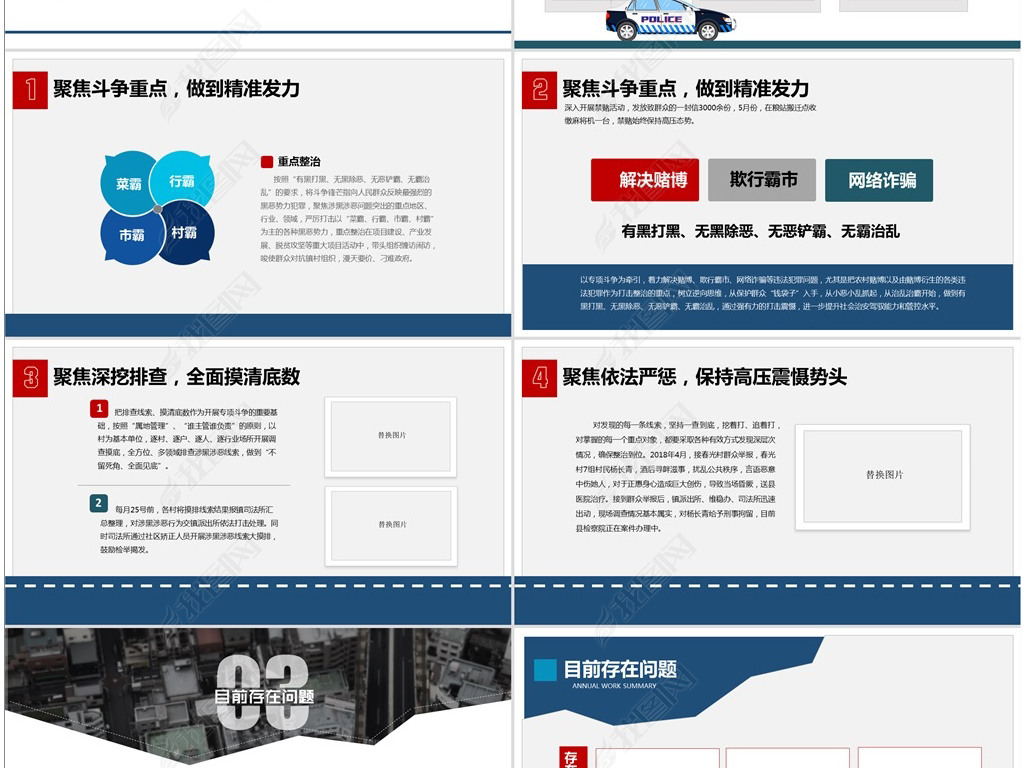Click the red "1" number badge on the first slide

[x=29, y=88]
